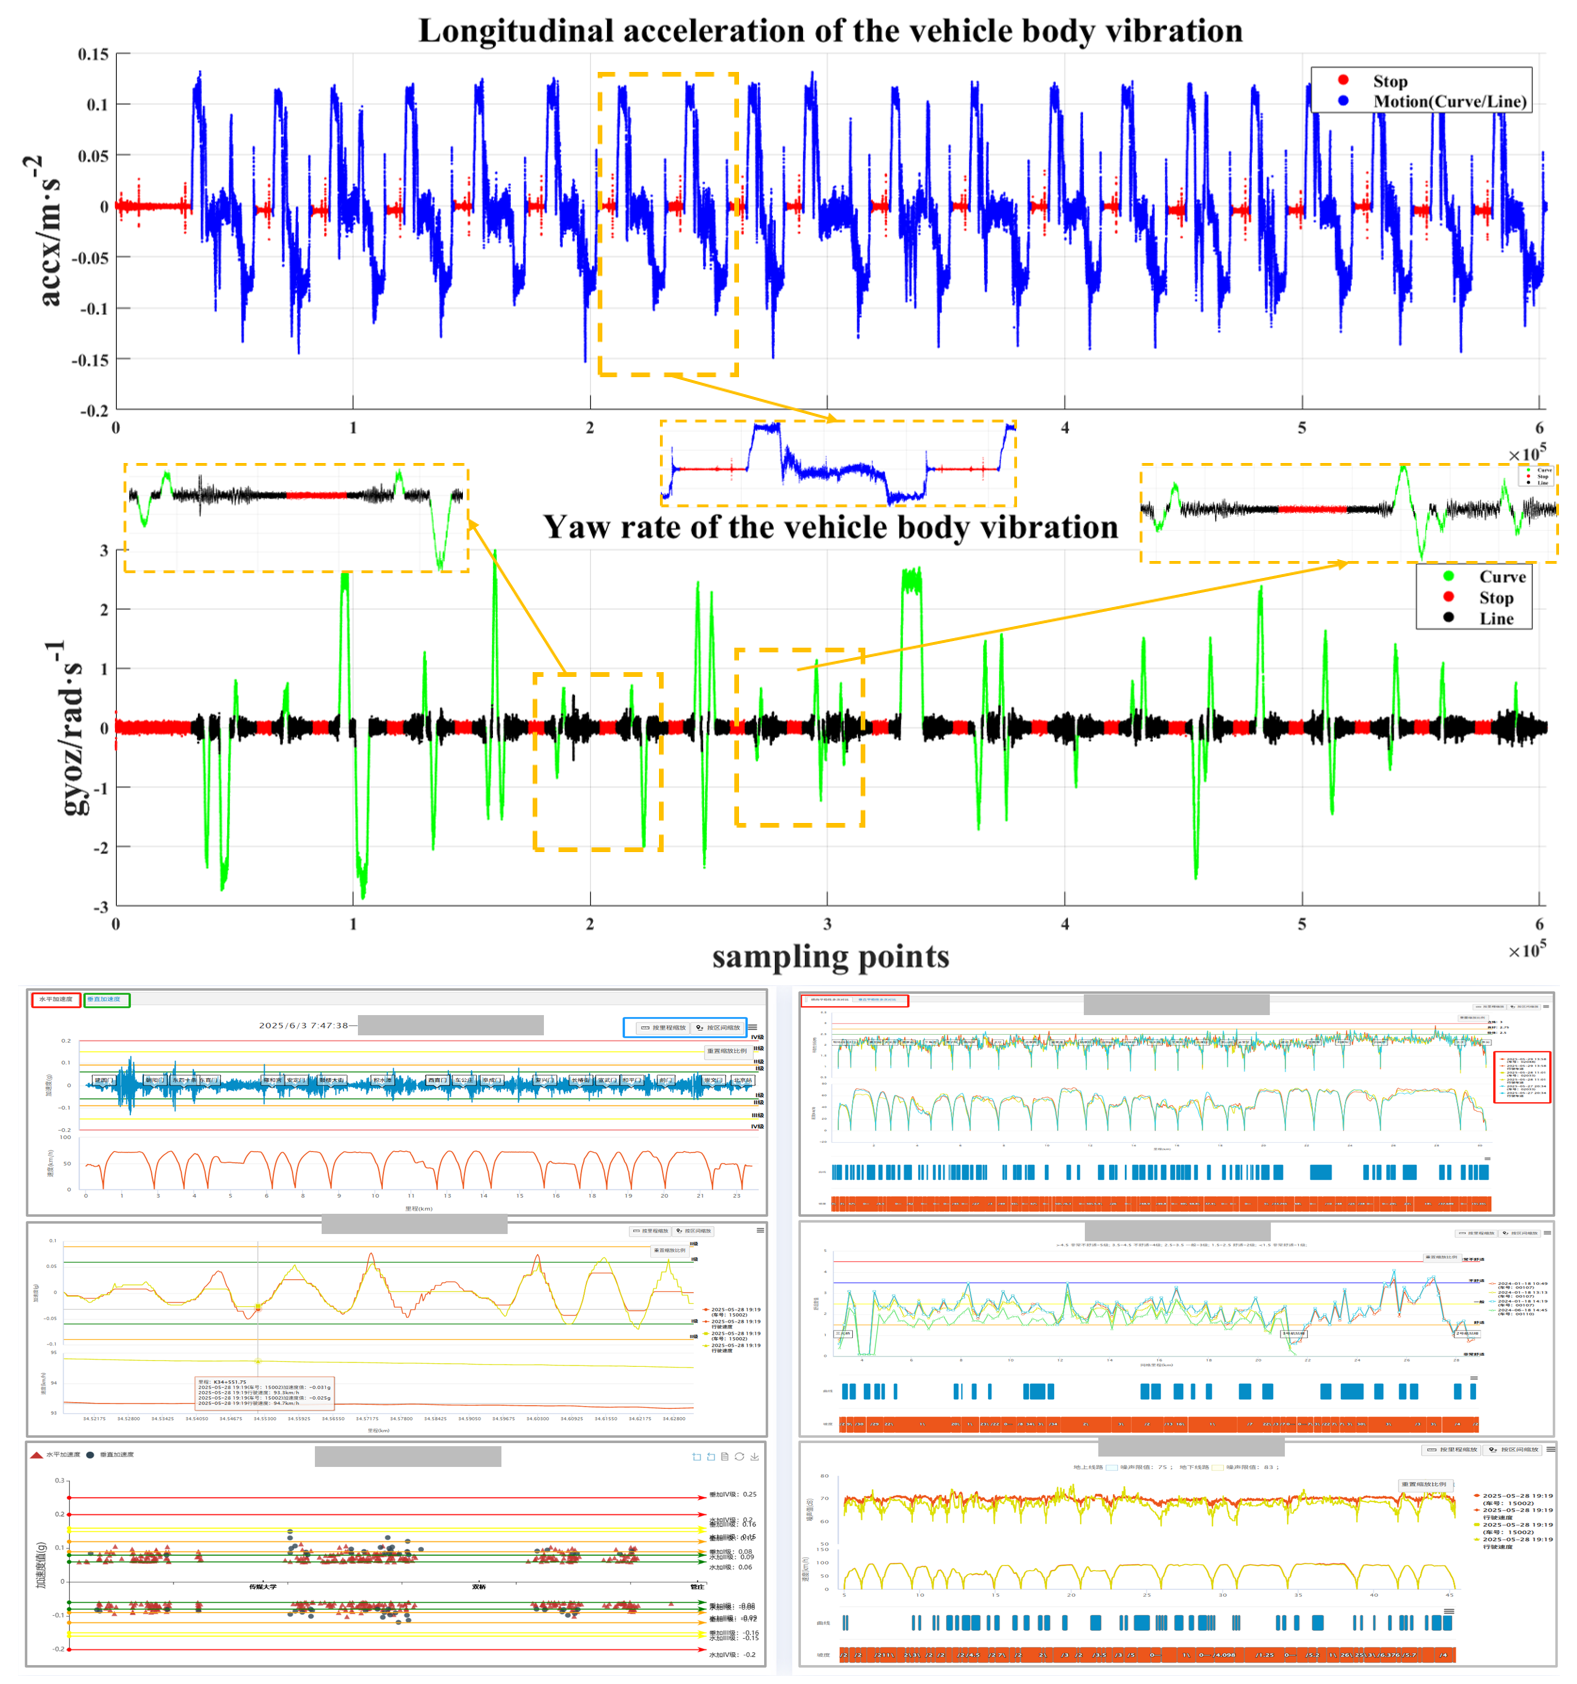Click zoom reset icon in scatter toolbar
This screenshot has width=1577, height=1684.
click(x=711, y=1456)
